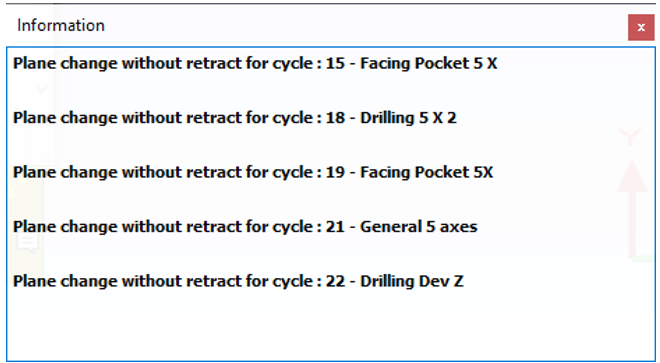The height and width of the screenshot is (363, 660).
Task: Select the cycle 15 Facing Pocket message
Action: [x=255, y=63]
